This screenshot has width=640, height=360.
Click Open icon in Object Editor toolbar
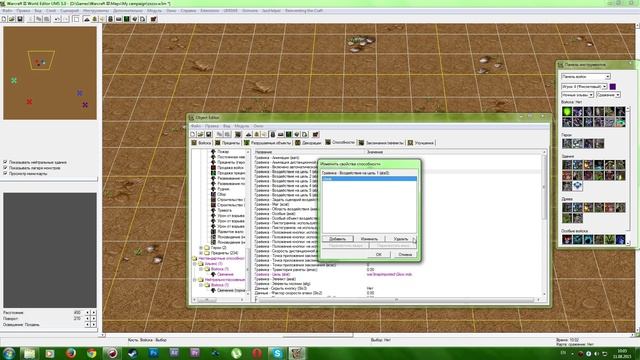coord(200,134)
